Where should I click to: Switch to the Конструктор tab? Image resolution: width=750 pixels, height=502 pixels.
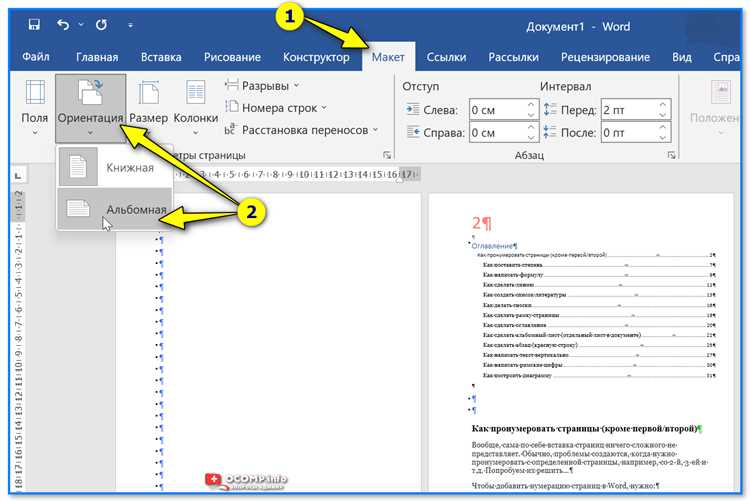click(316, 57)
